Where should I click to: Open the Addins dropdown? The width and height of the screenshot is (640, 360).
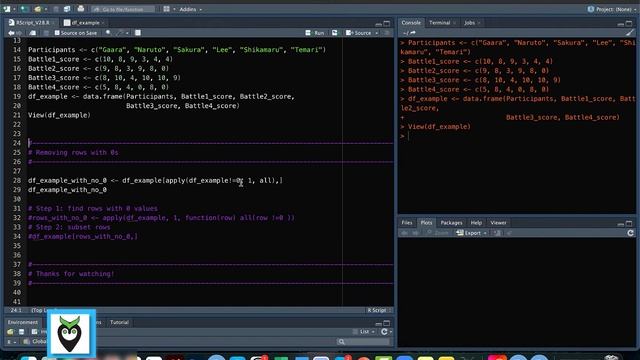click(191, 9)
